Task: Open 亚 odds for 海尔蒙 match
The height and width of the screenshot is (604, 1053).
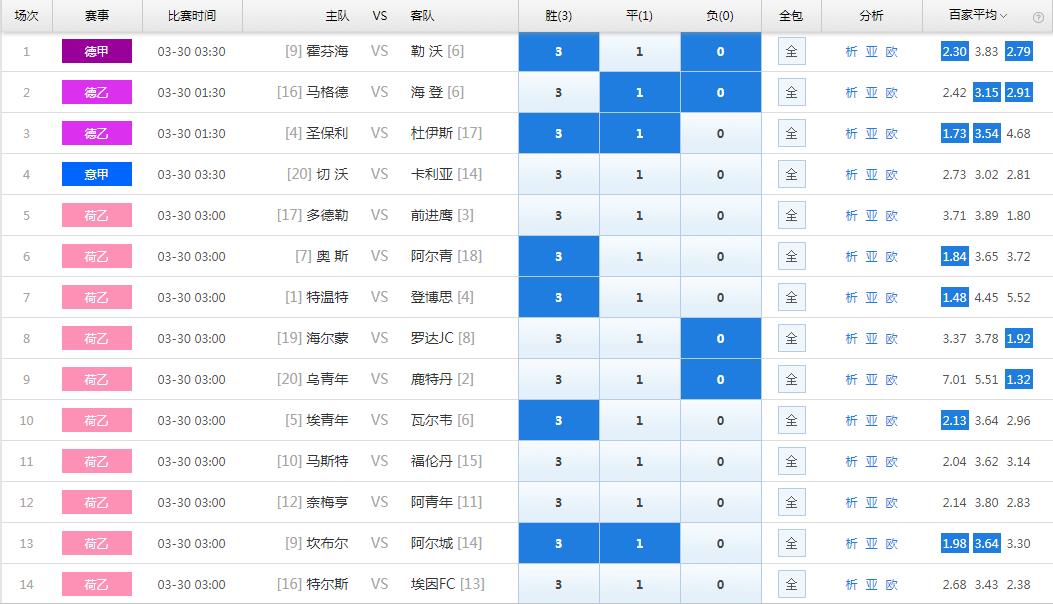Action: [872, 339]
